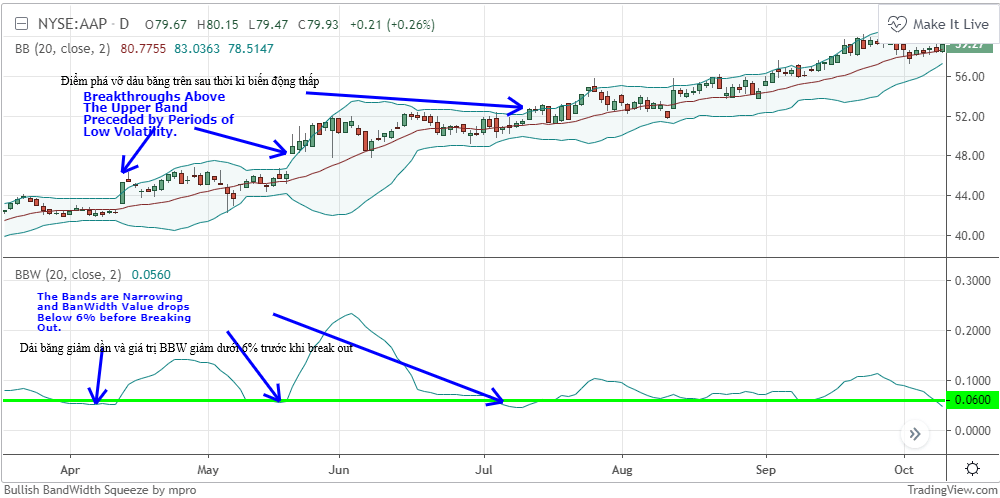The image size is (1000, 498).
Task: Click the scroll-to-latest double arrow button
Action: pos(915,435)
